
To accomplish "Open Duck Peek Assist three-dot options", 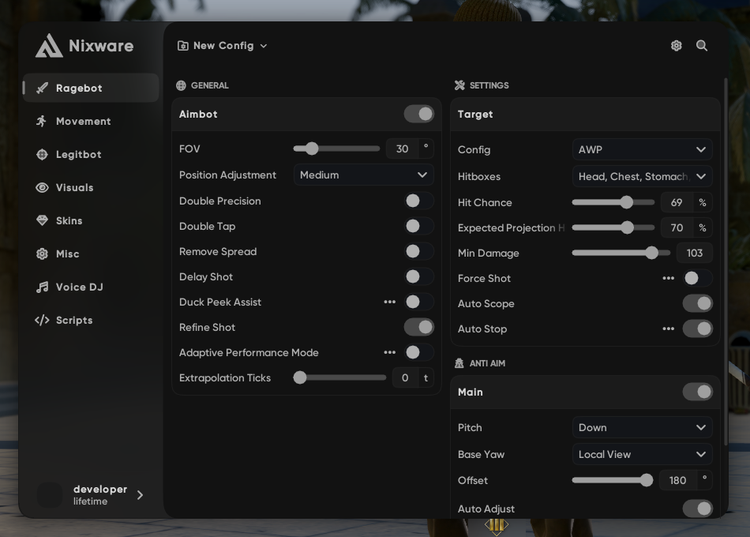I will [x=390, y=302].
